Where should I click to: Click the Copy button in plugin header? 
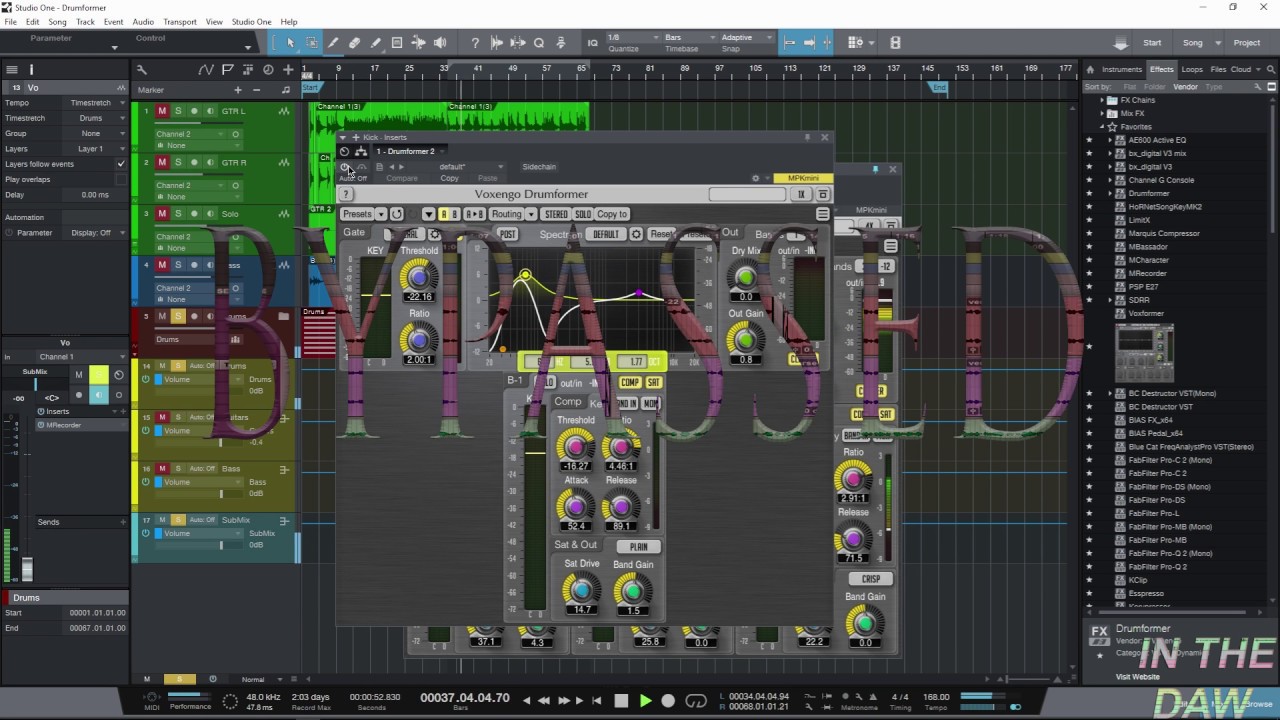450,179
